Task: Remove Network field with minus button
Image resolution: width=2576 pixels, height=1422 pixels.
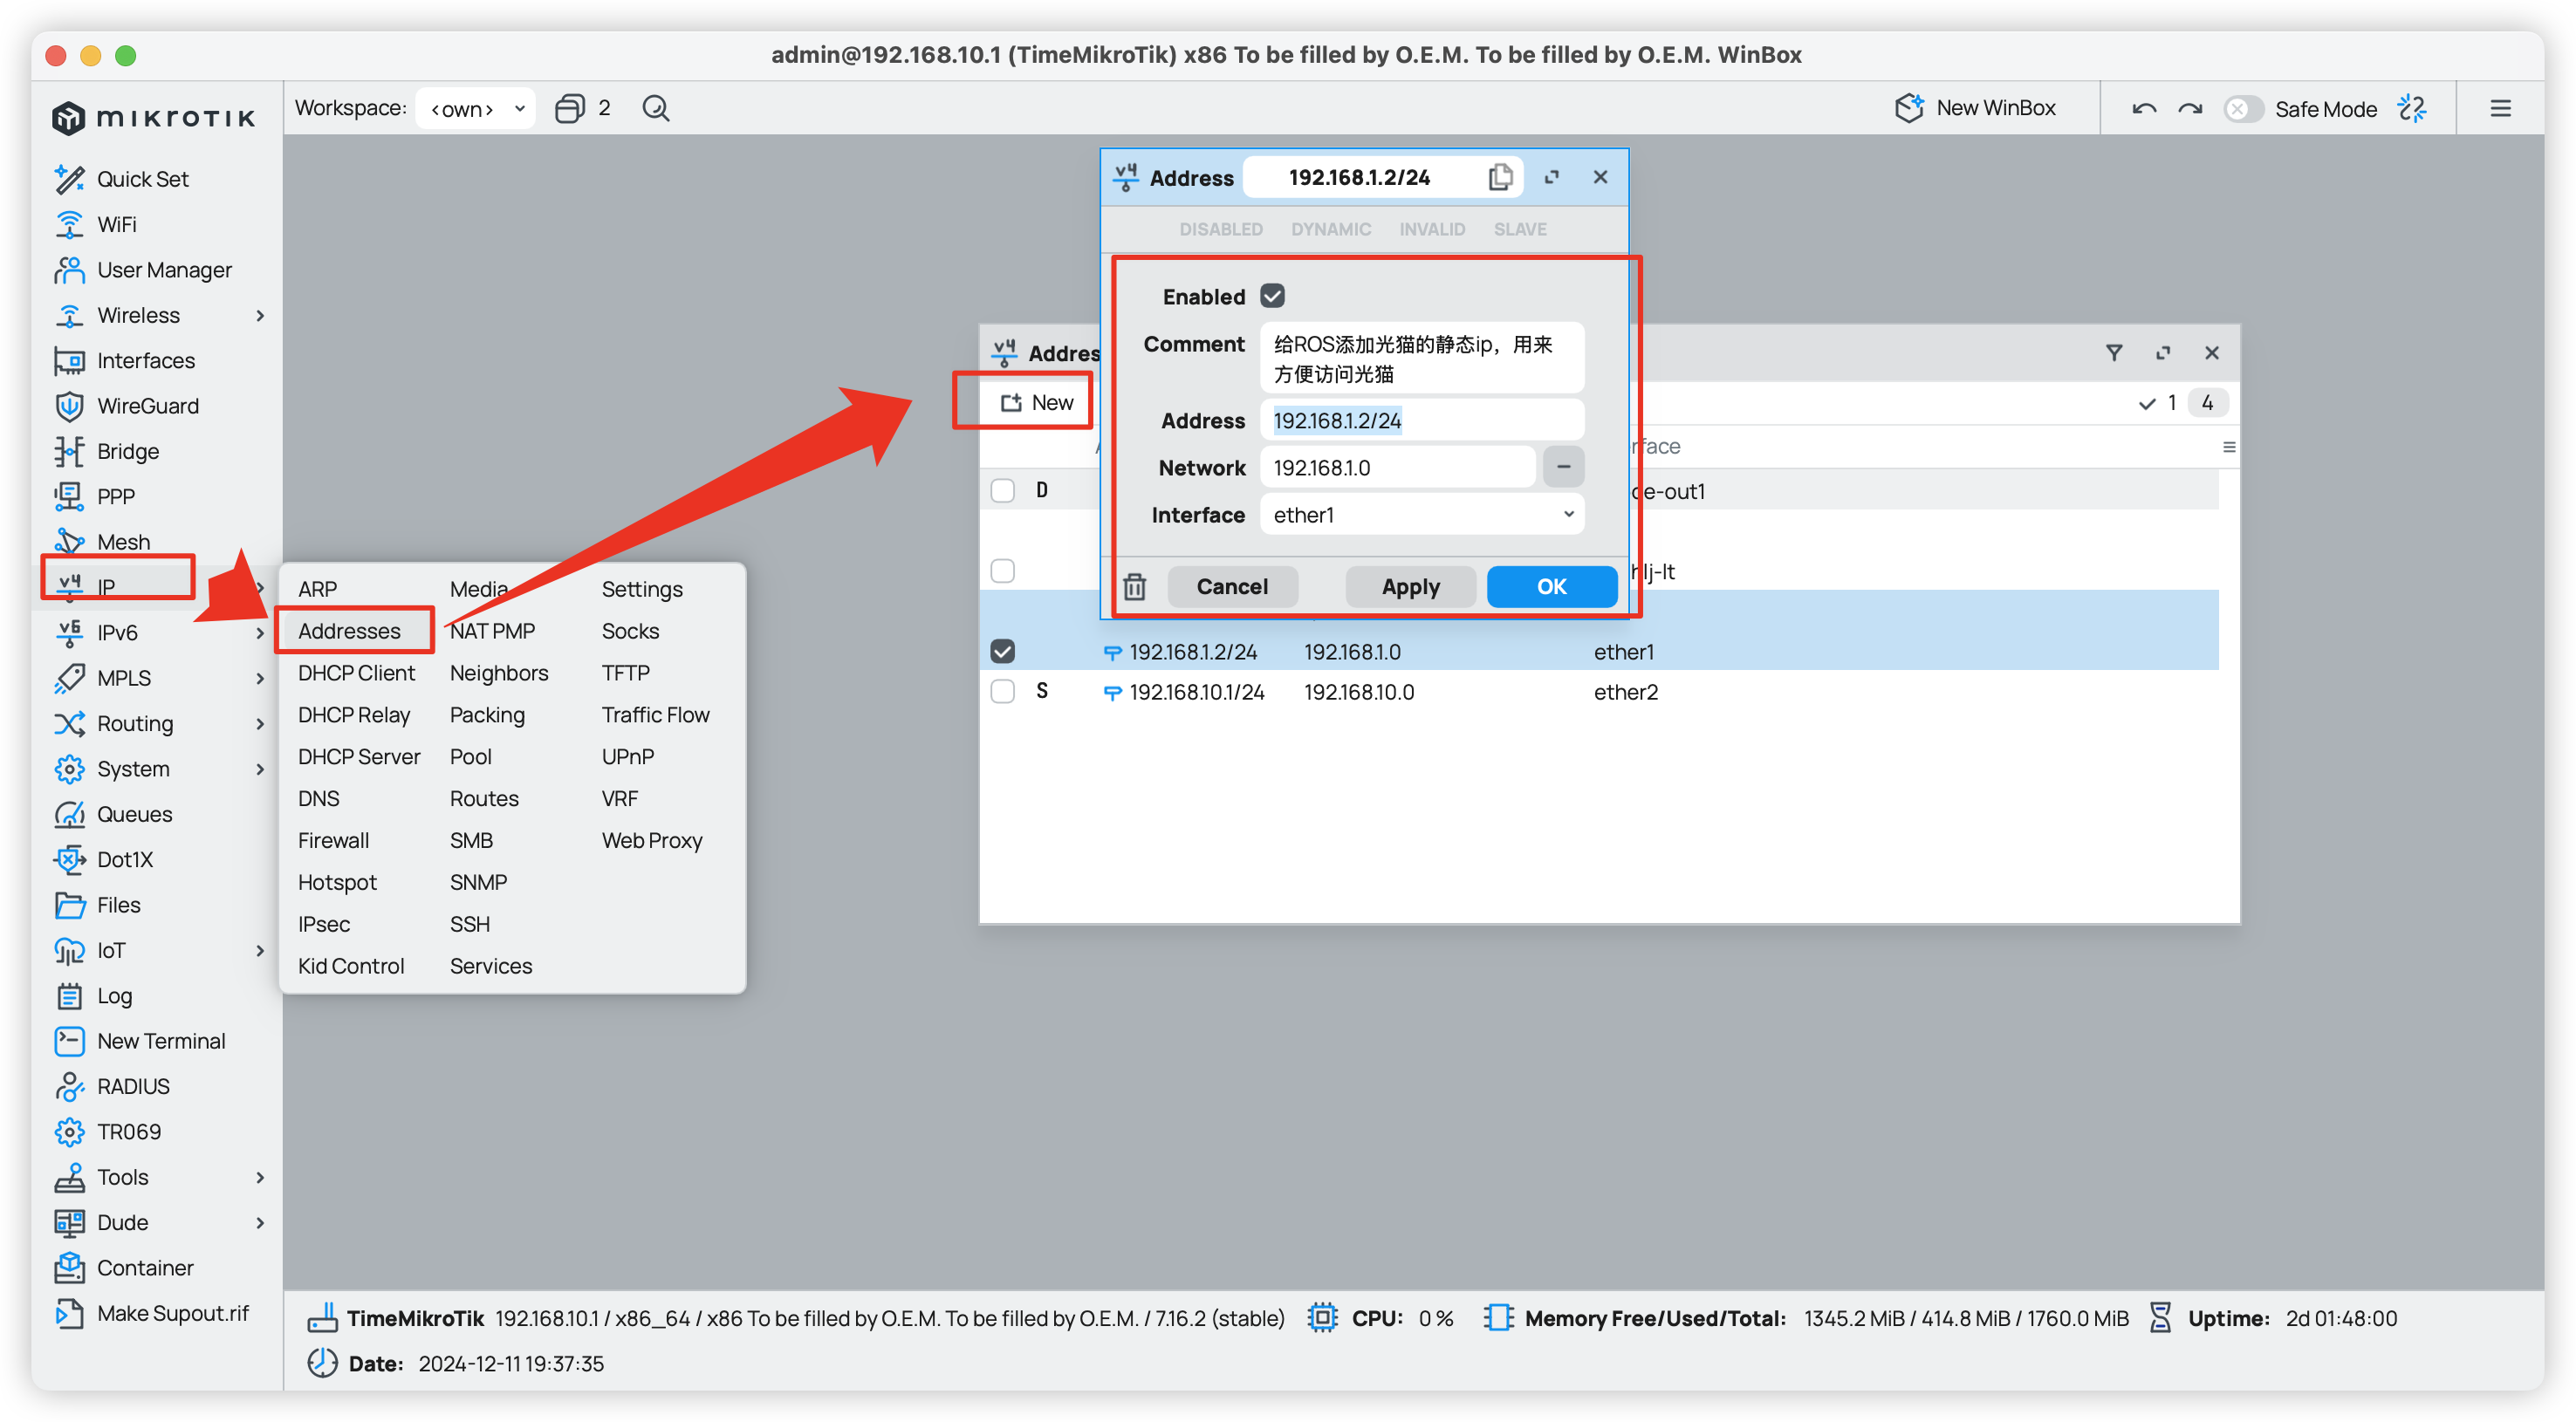Action: 1563,467
